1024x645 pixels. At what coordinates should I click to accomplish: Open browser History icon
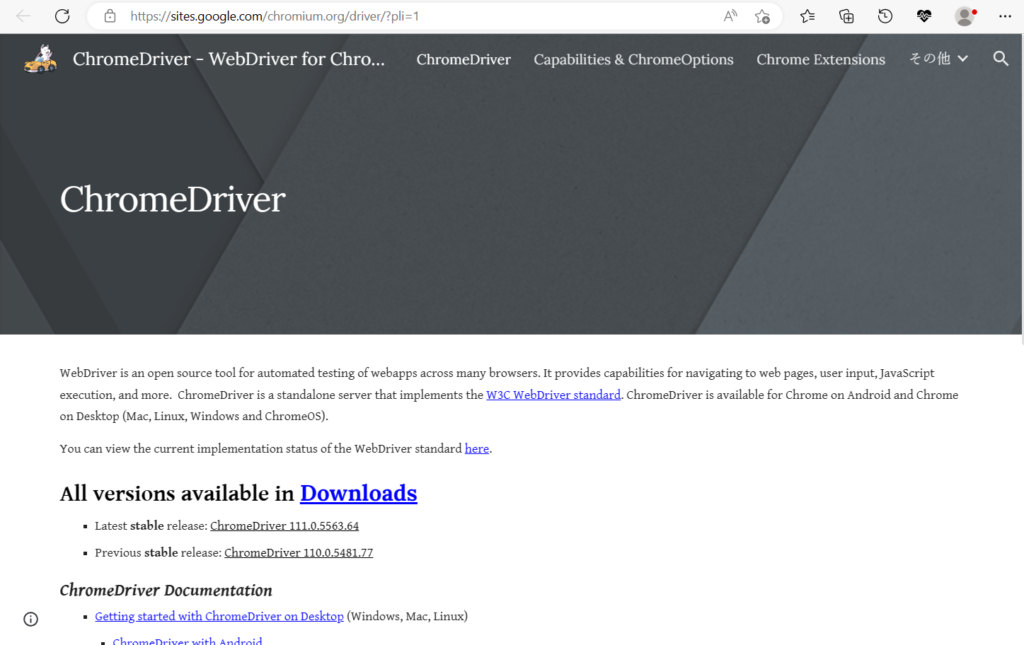pos(885,16)
